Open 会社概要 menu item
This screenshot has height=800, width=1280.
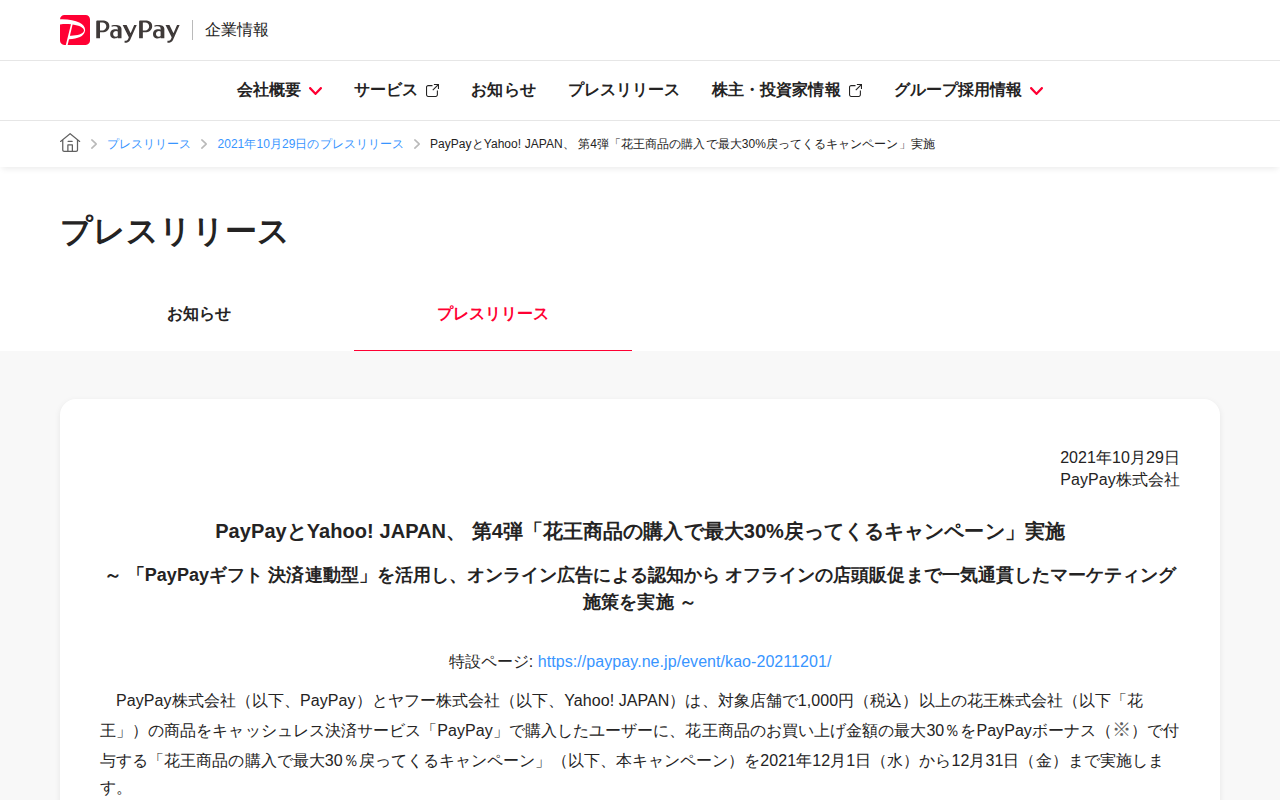pos(268,90)
